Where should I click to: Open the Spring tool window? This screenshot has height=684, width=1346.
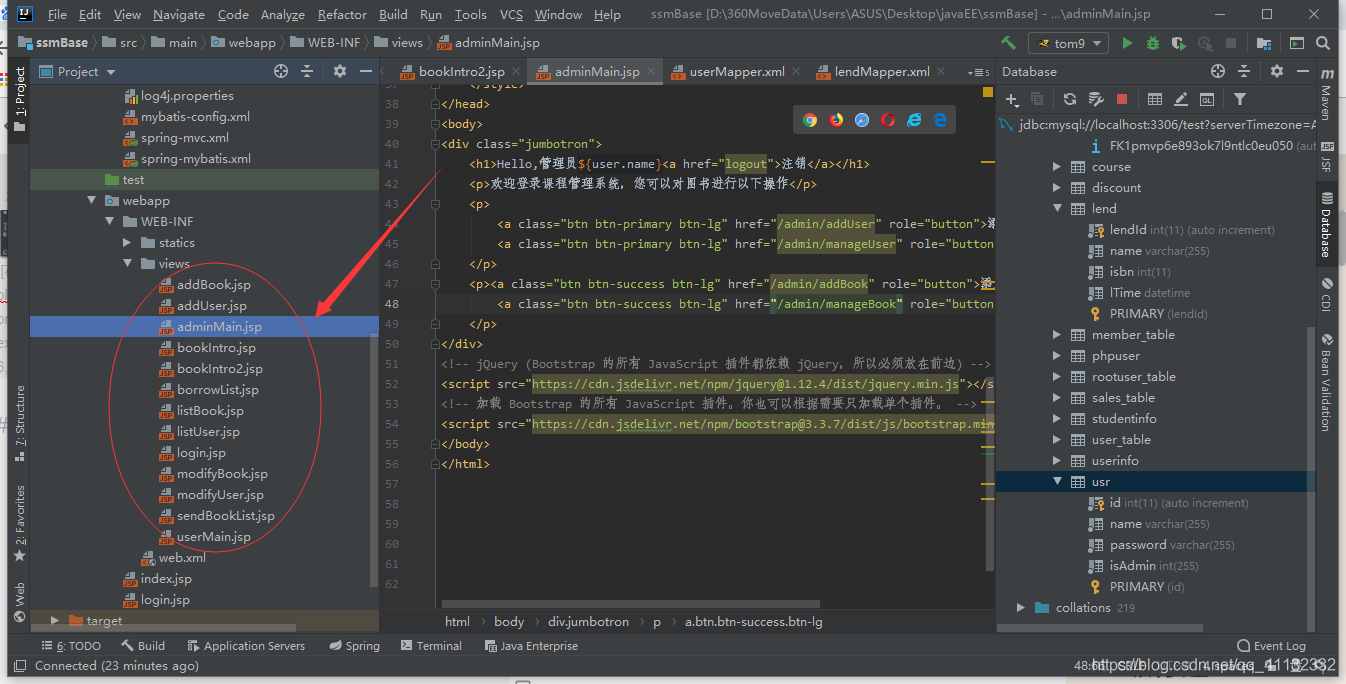click(353, 646)
